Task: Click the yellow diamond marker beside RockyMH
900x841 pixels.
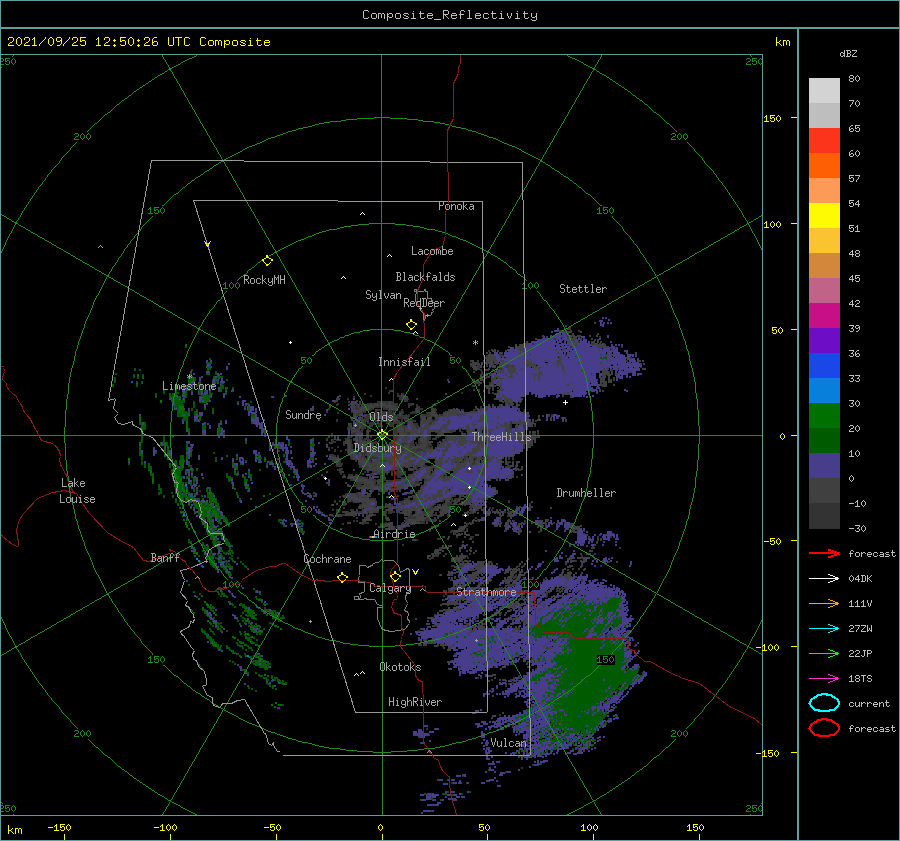Action: pyautogui.click(x=267, y=261)
